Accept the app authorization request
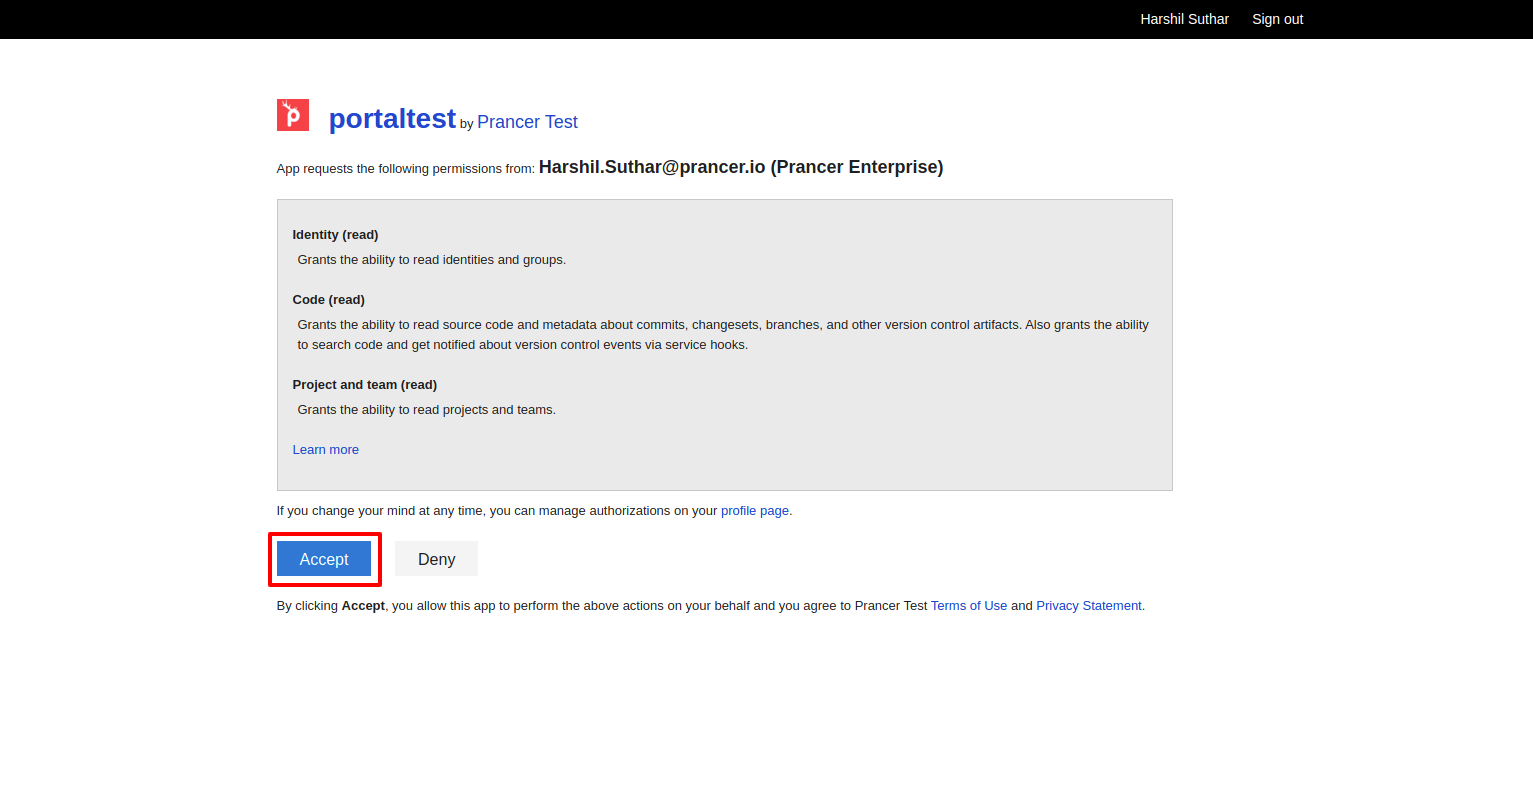Image resolution: width=1533 pixels, height=799 pixels. pos(324,559)
